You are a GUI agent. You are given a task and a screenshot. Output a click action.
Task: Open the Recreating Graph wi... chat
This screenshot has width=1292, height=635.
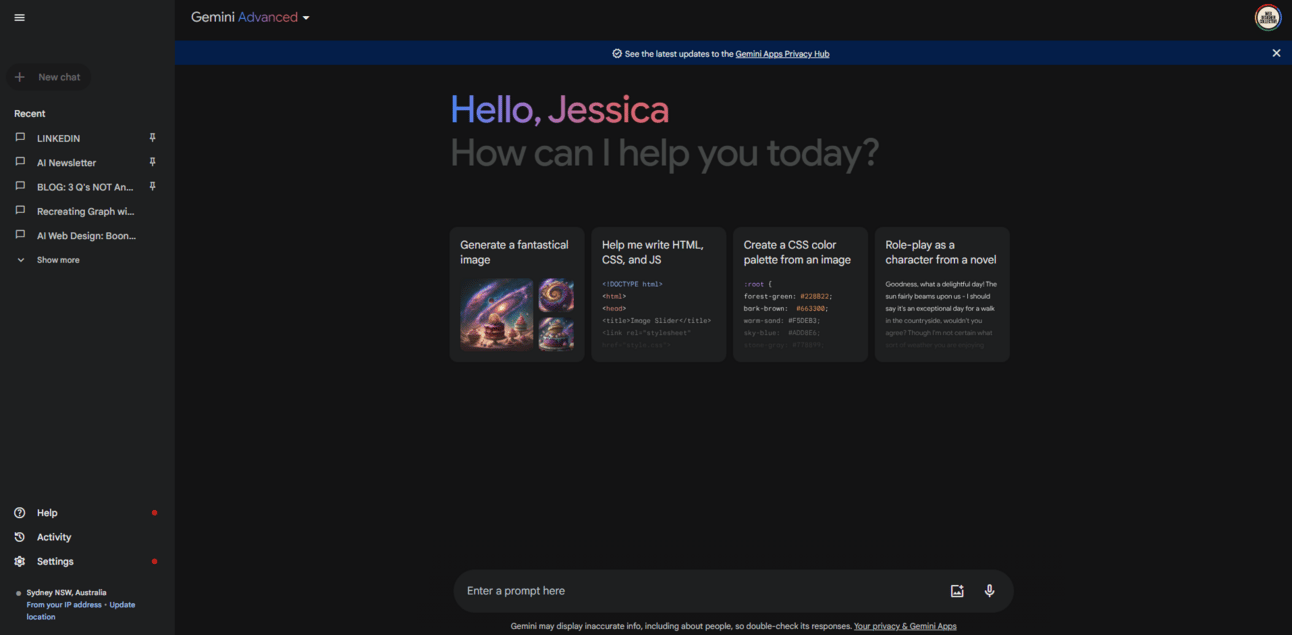point(86,211)
